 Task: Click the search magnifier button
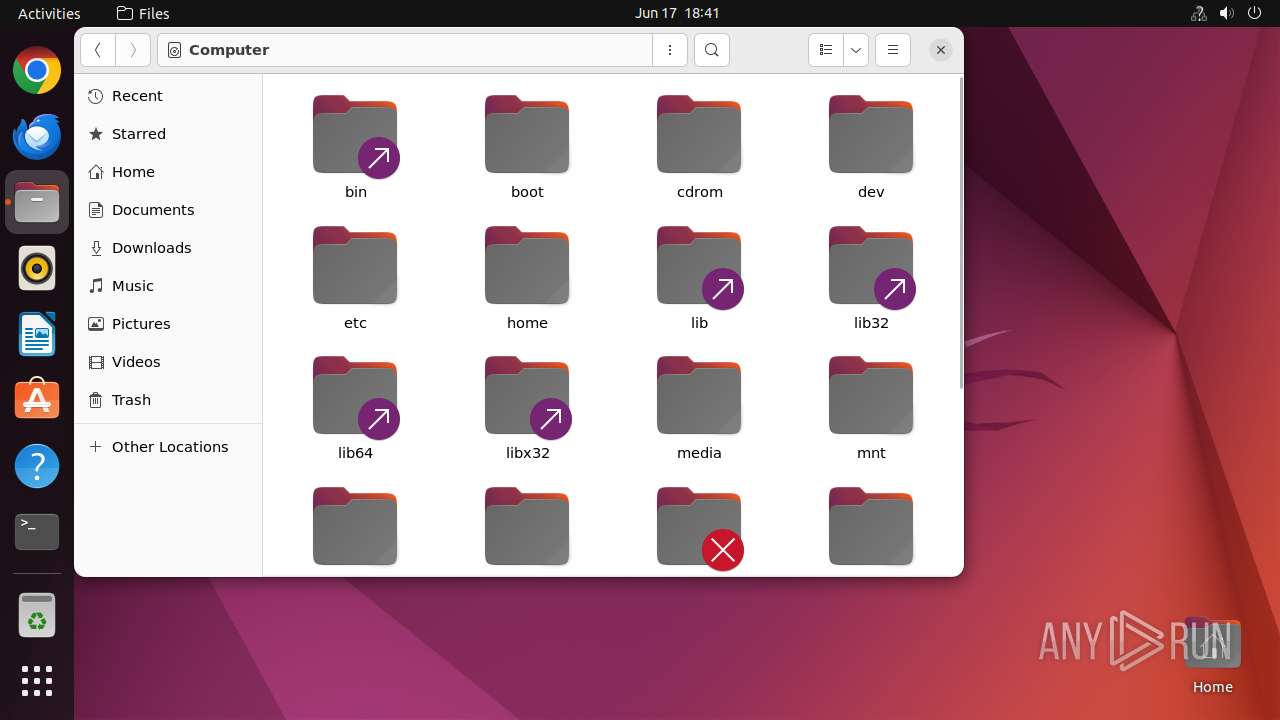[x=711, y=50]
